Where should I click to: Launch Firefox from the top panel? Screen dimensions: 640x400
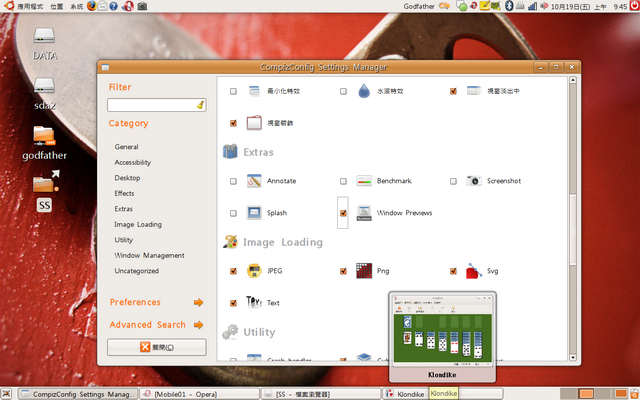91,6
